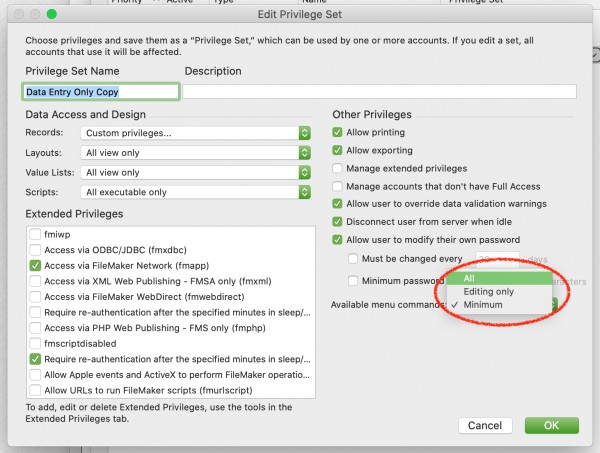Screen dimensions: 600x453
Task: Toggle Access via FileMaker Network (fmapp)
Action: click(36, 265)
